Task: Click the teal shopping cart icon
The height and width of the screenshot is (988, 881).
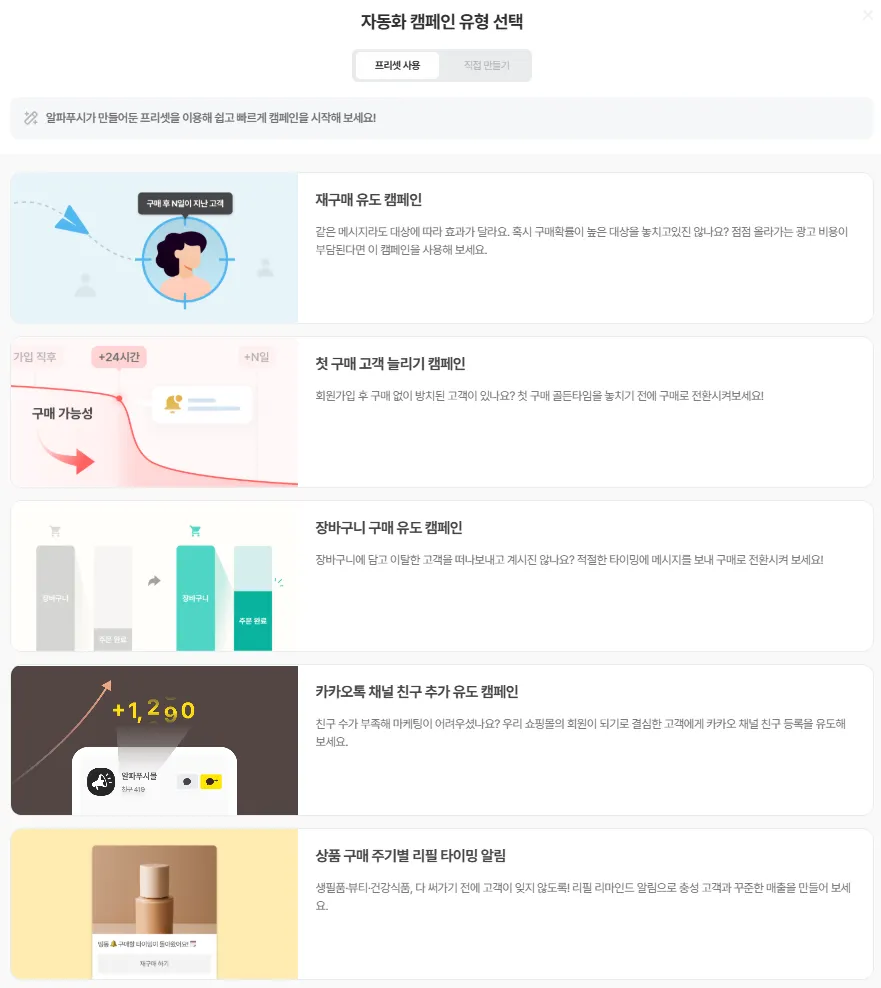Action: [x=195, y=531]
